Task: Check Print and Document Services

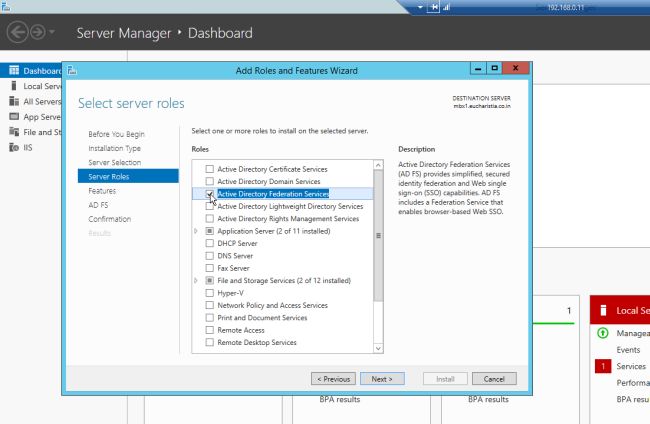Action: (210, 317)
